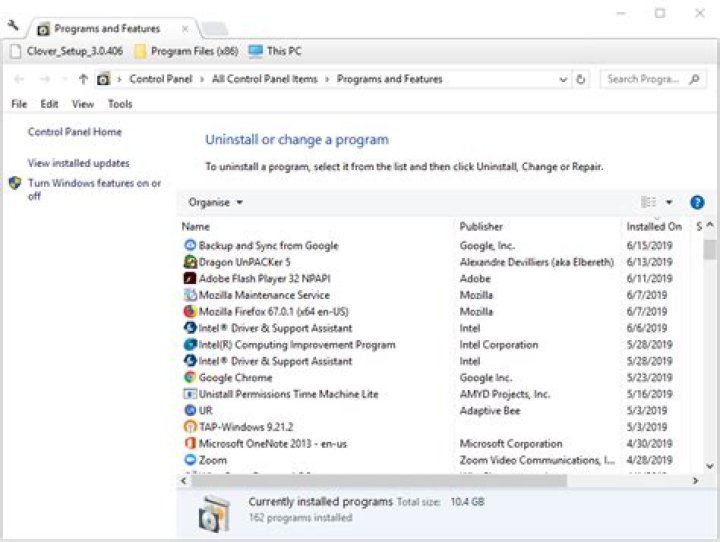Select Intel Driver & Support Assistant 5/28/2019 icon
The width and height of the screenshot is (720, 542).
click(190, 361)
